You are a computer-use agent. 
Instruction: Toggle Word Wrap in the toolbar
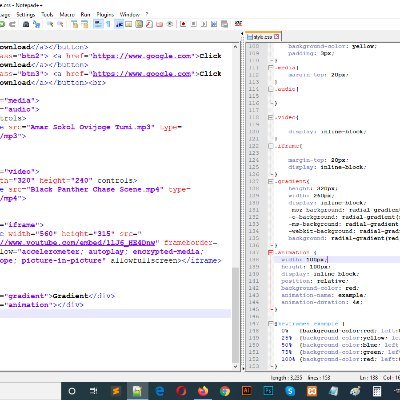click(98, 24)
